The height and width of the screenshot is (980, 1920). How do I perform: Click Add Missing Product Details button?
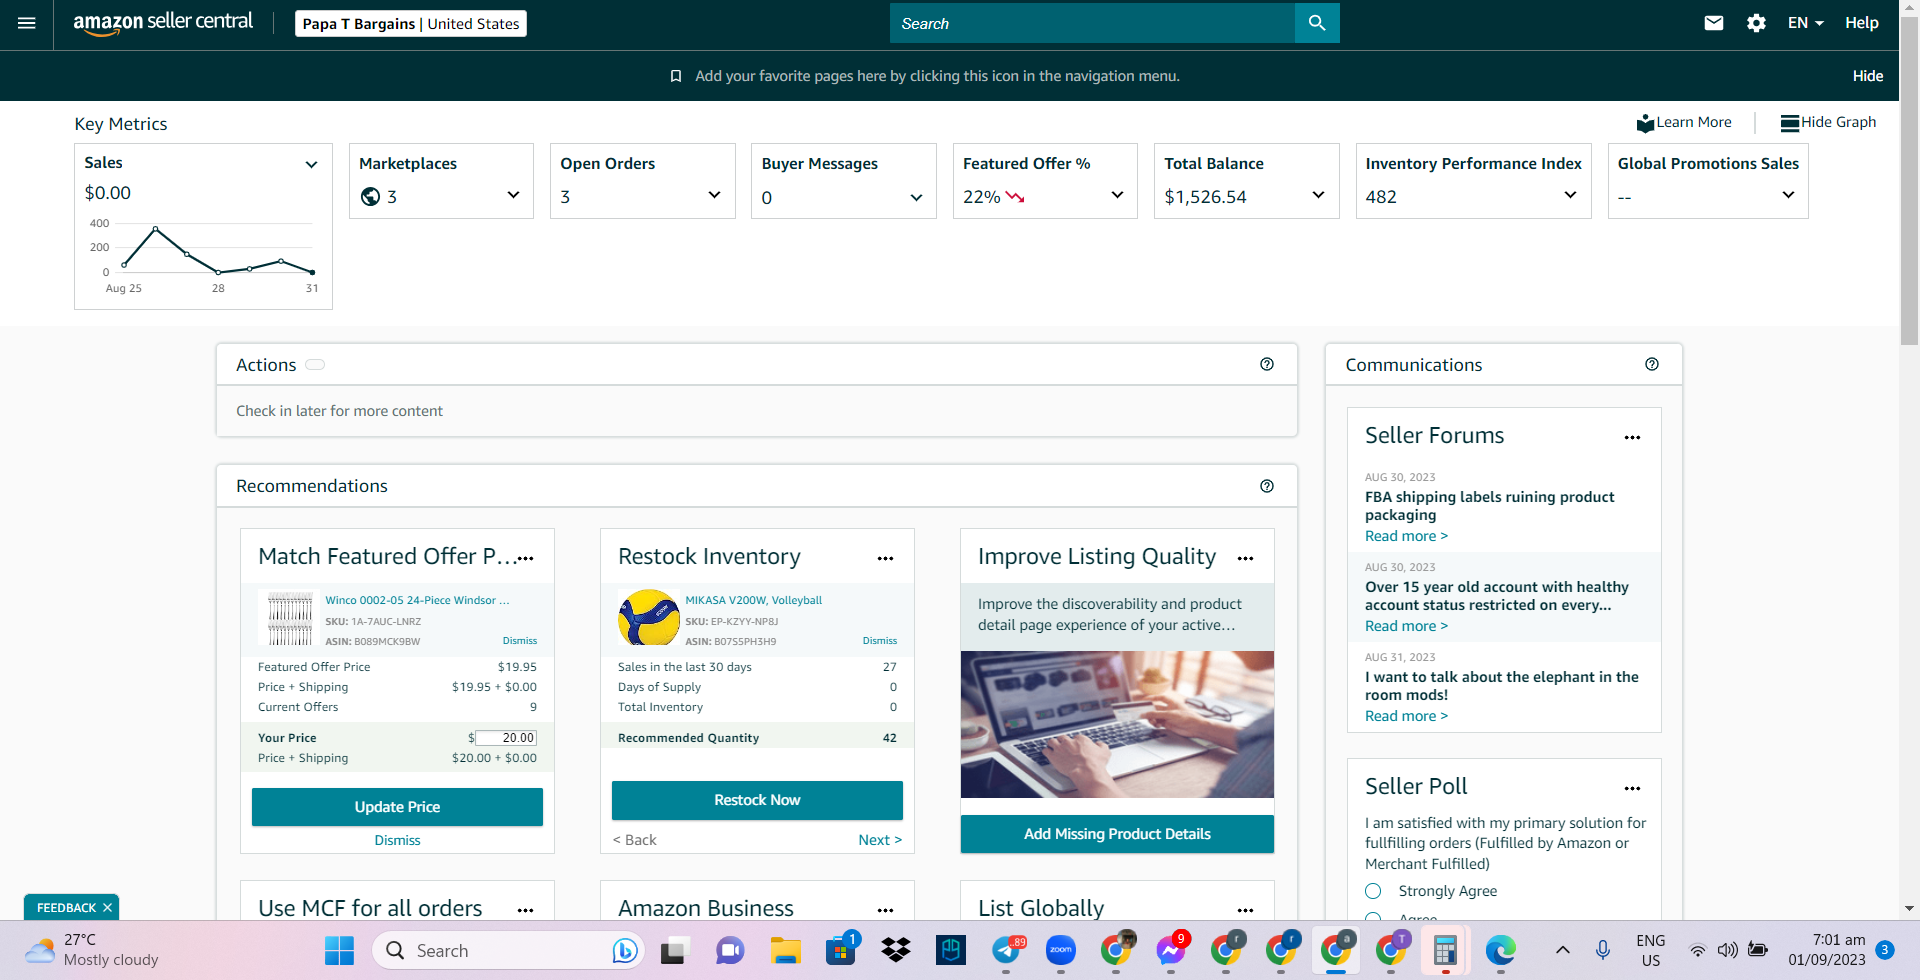tap(1117, 834)
